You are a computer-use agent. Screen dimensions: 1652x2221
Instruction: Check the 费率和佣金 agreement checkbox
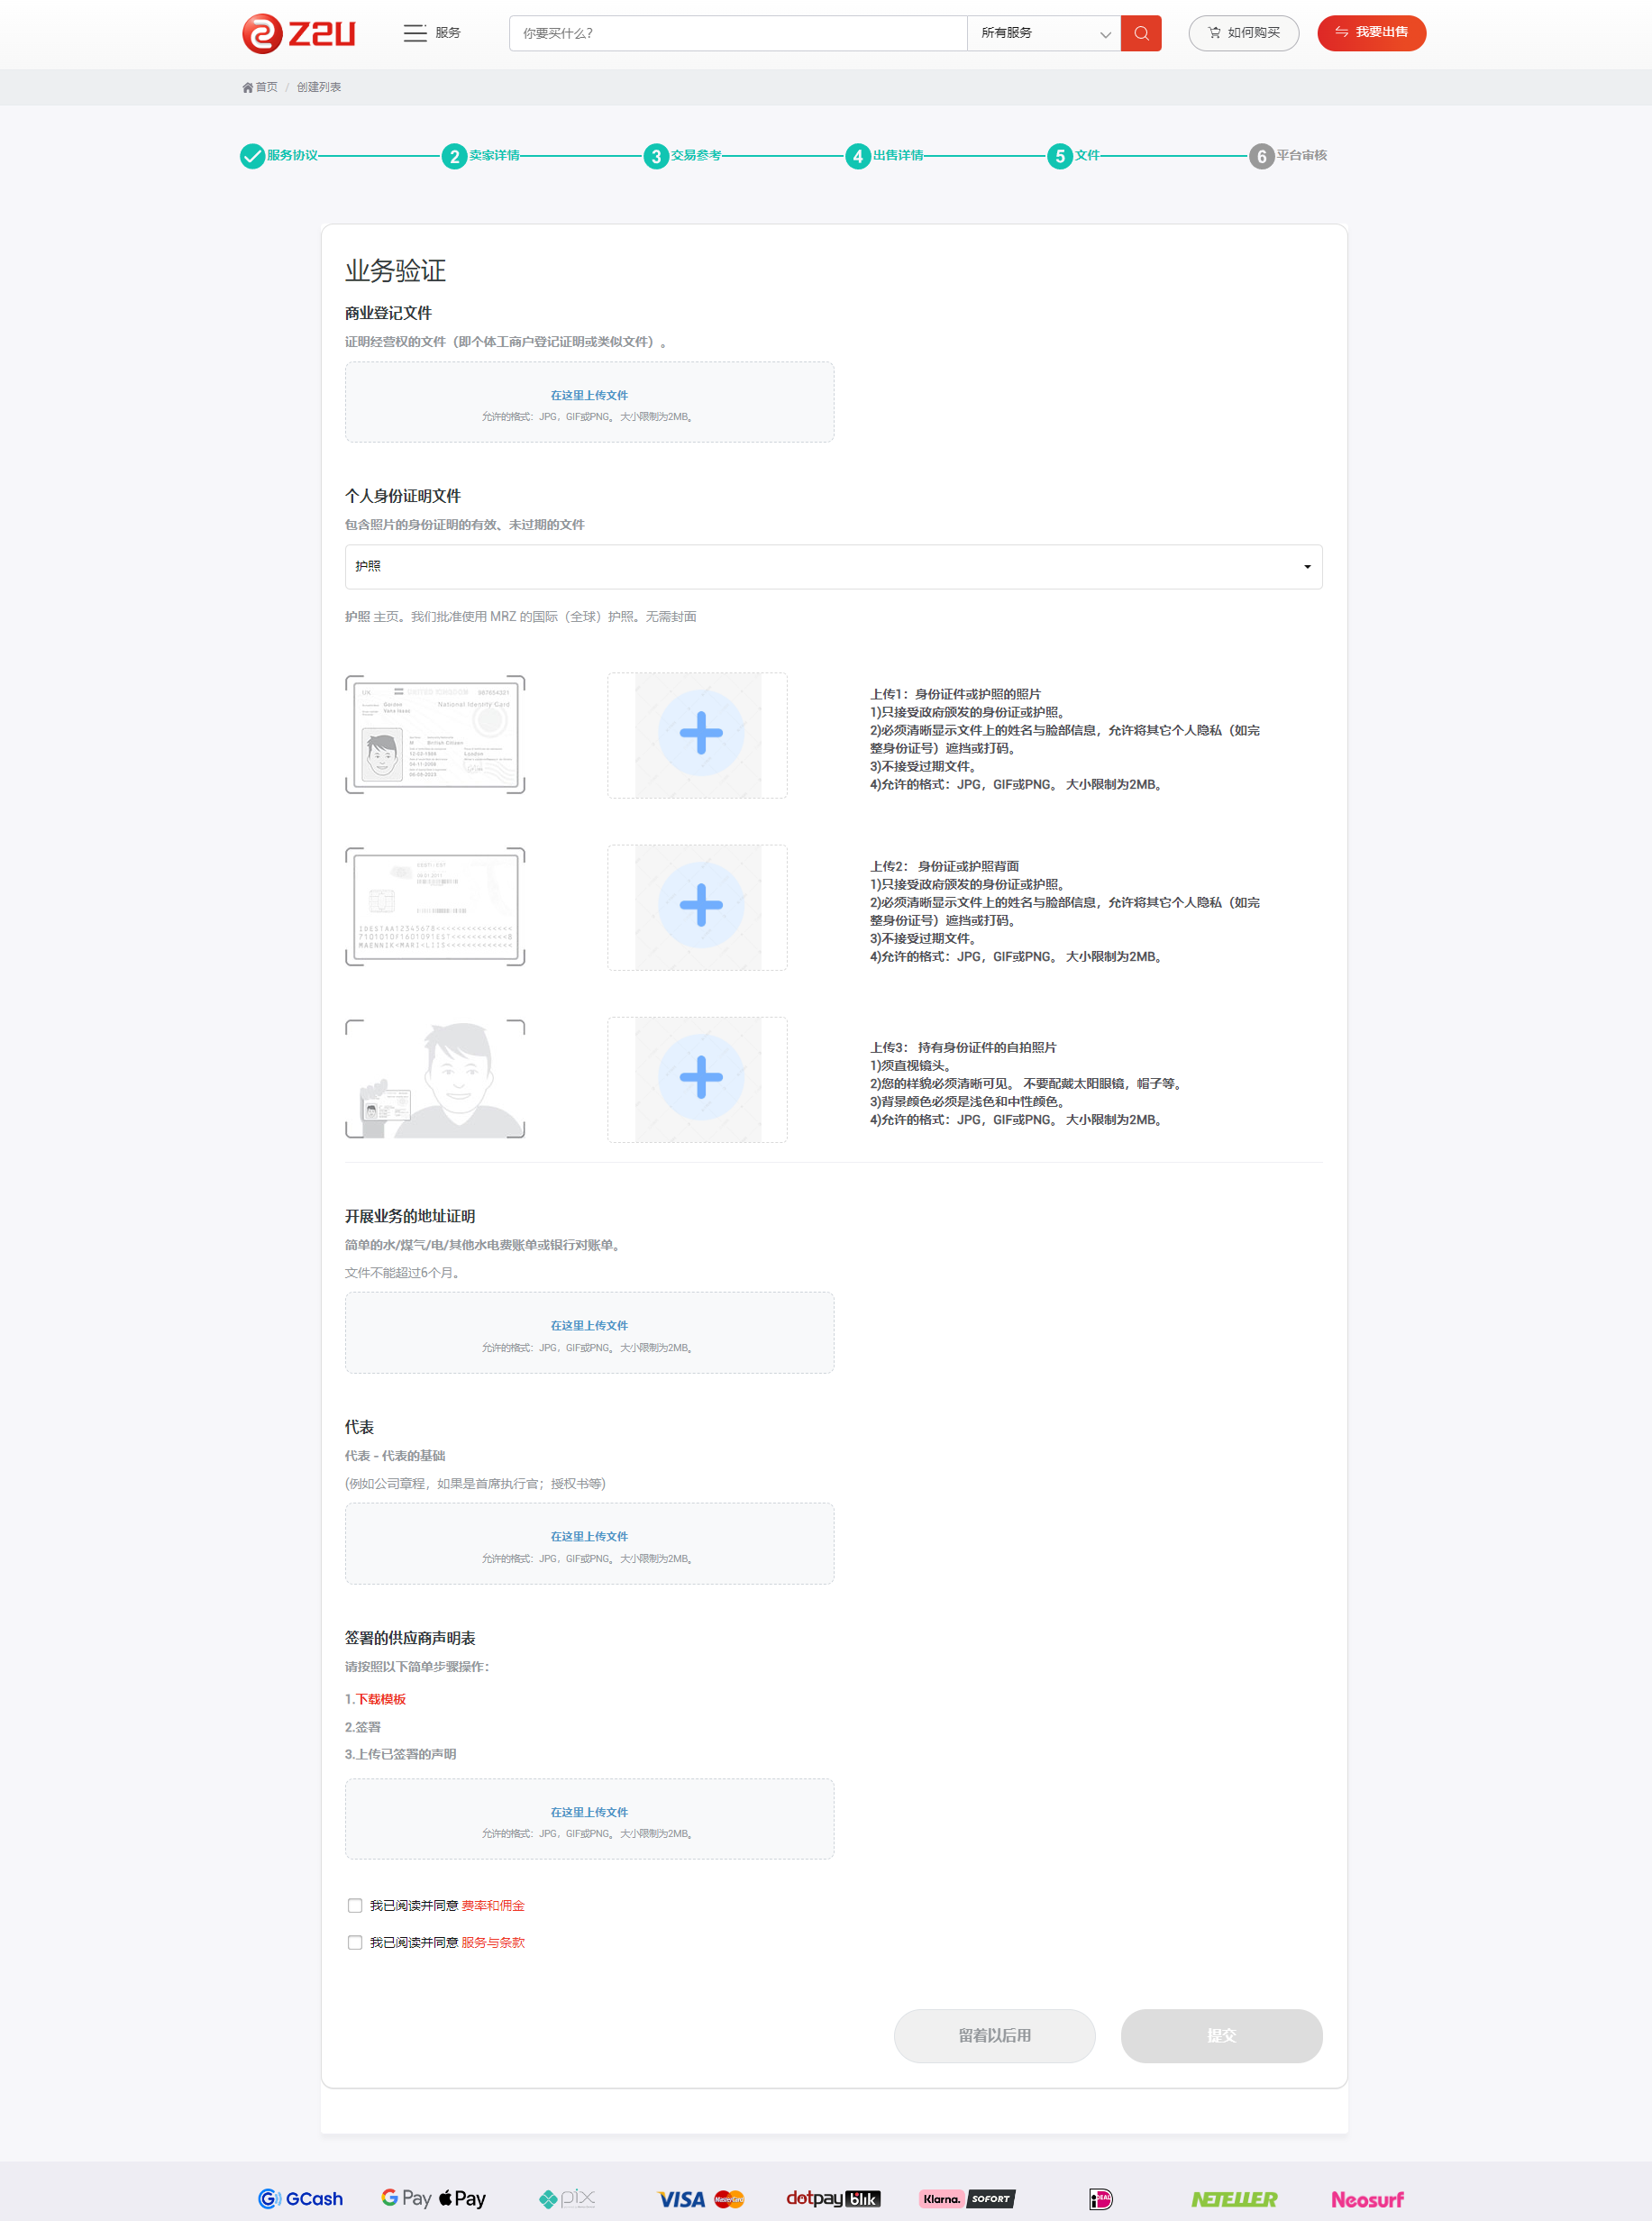pos(355,1905)
